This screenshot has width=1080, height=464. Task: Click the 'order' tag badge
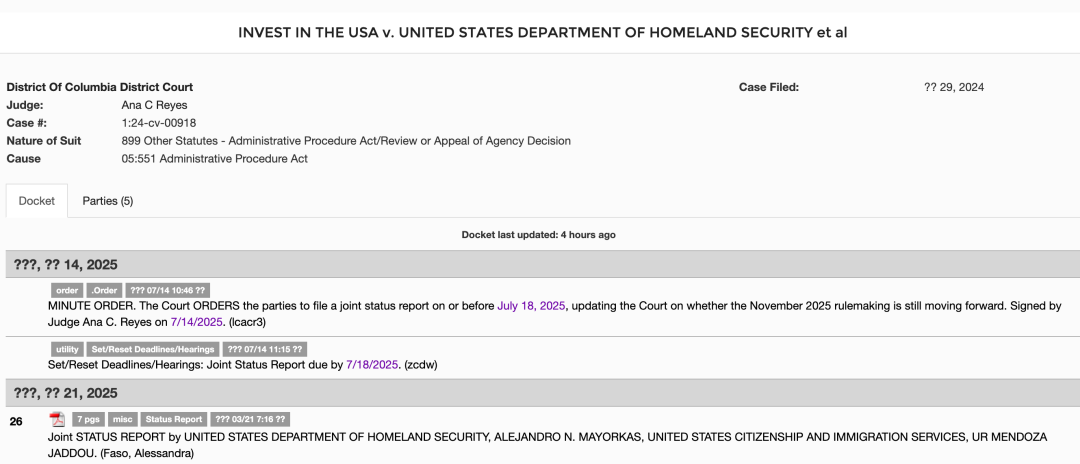67,291
